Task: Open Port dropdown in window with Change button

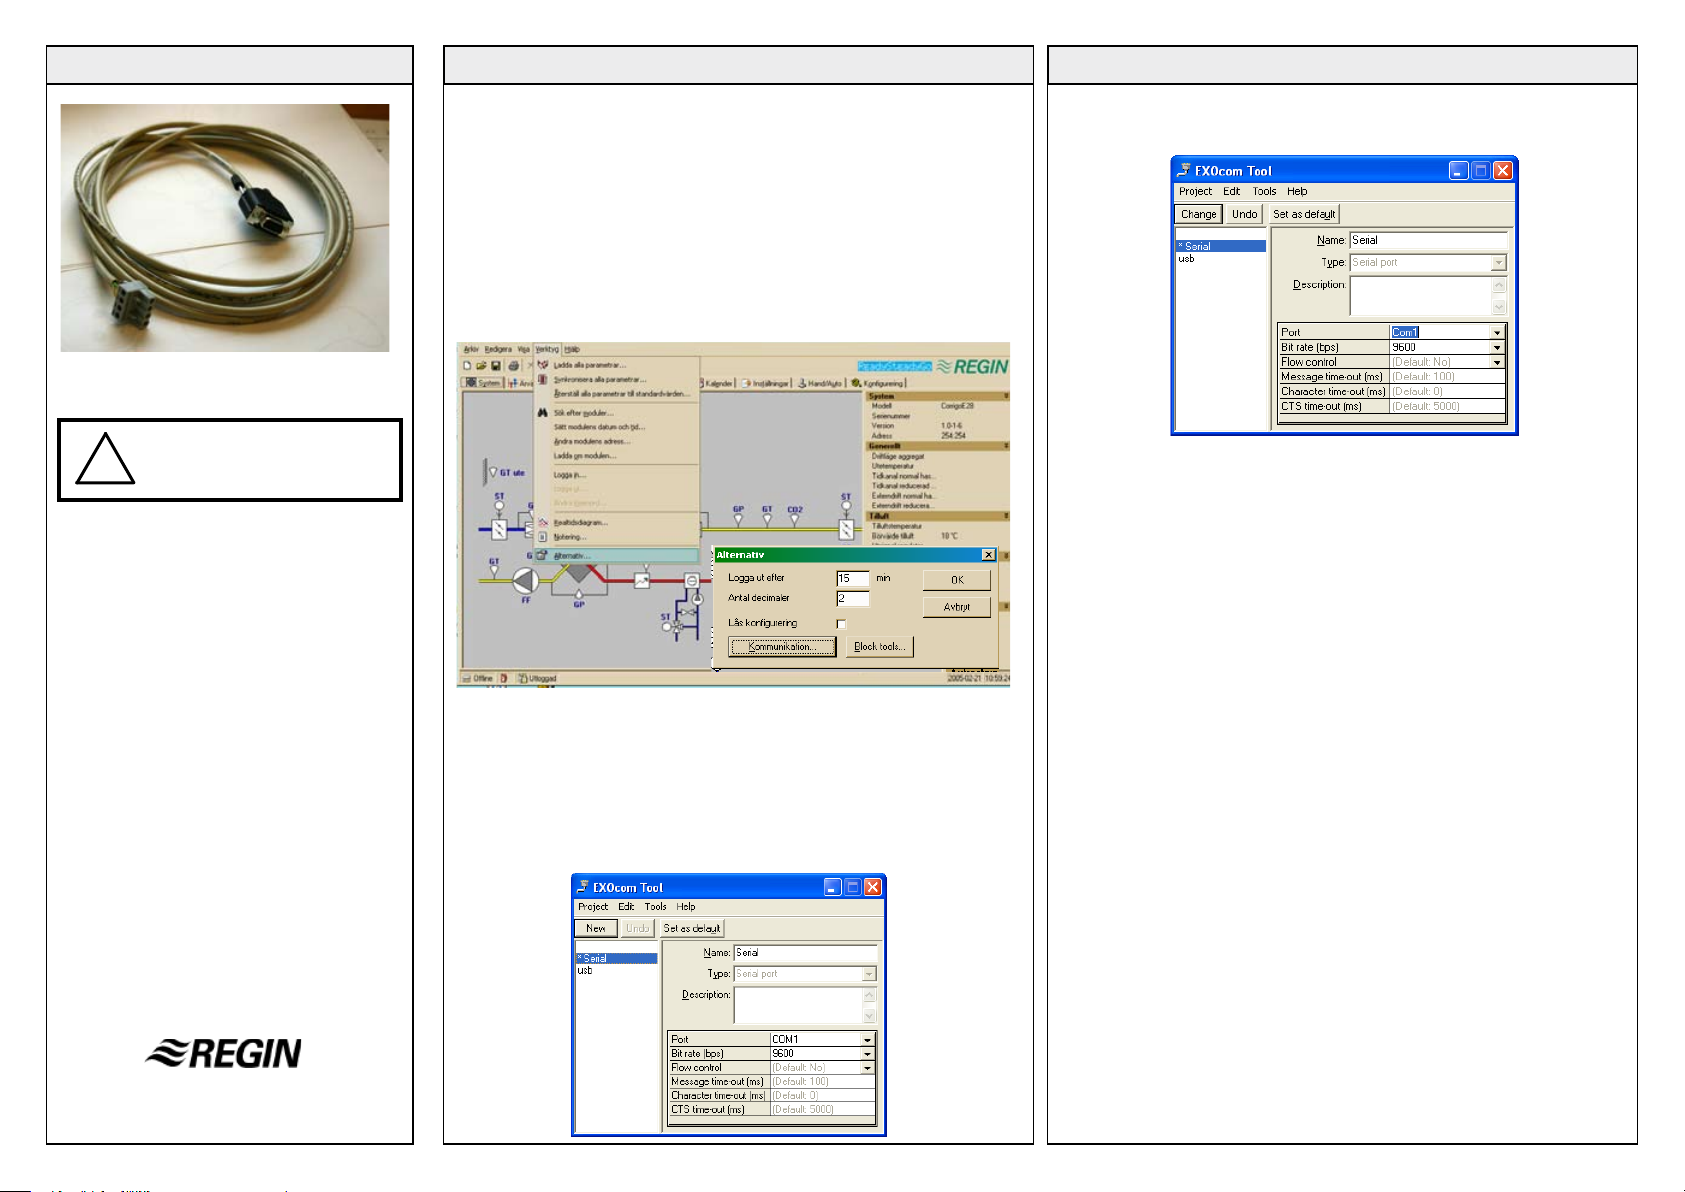Action: (1497, 332)
